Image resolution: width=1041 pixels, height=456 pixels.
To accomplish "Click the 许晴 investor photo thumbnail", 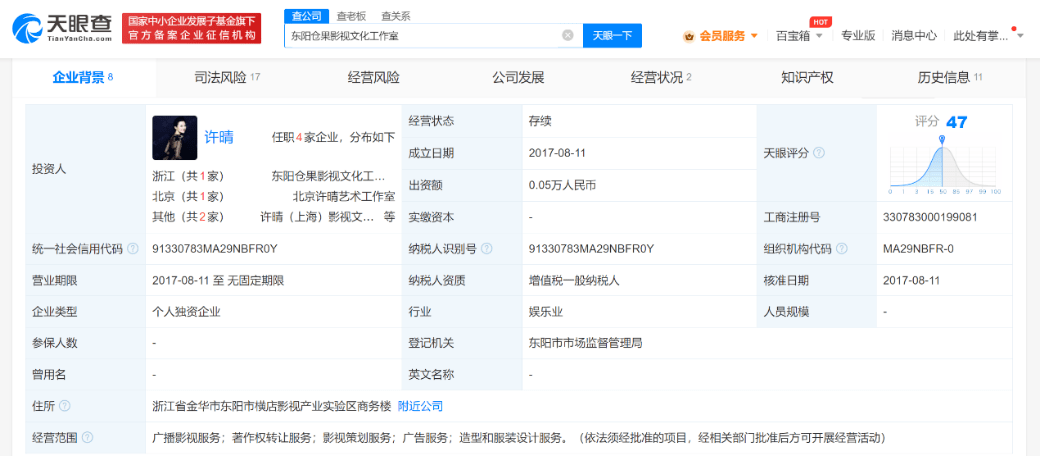I will click(174, 138).
